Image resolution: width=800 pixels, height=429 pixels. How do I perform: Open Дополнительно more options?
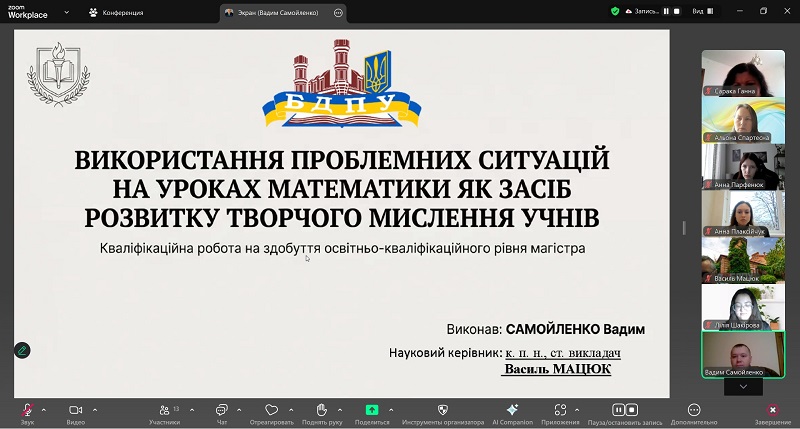(694, 410)
